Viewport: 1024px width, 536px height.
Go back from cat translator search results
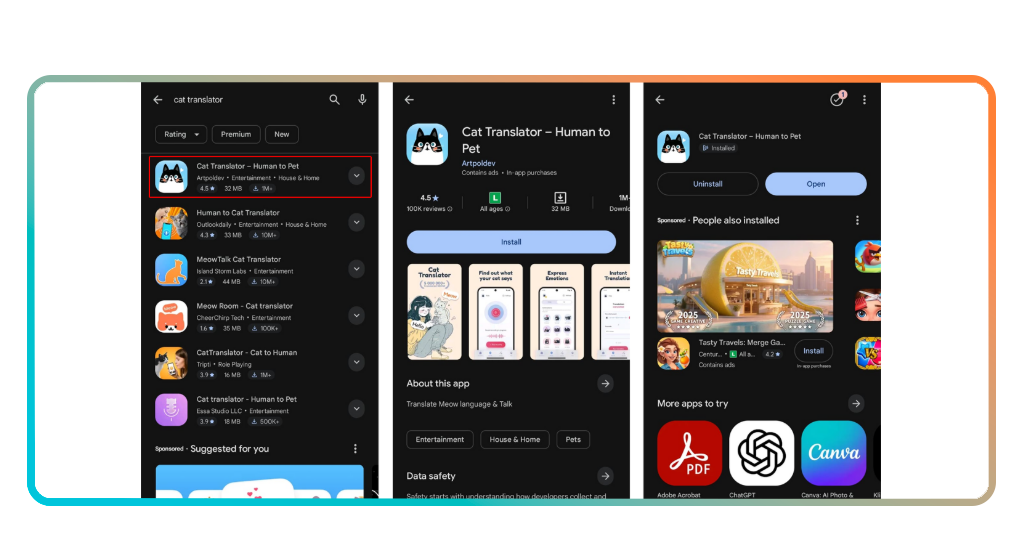(157, 100)
